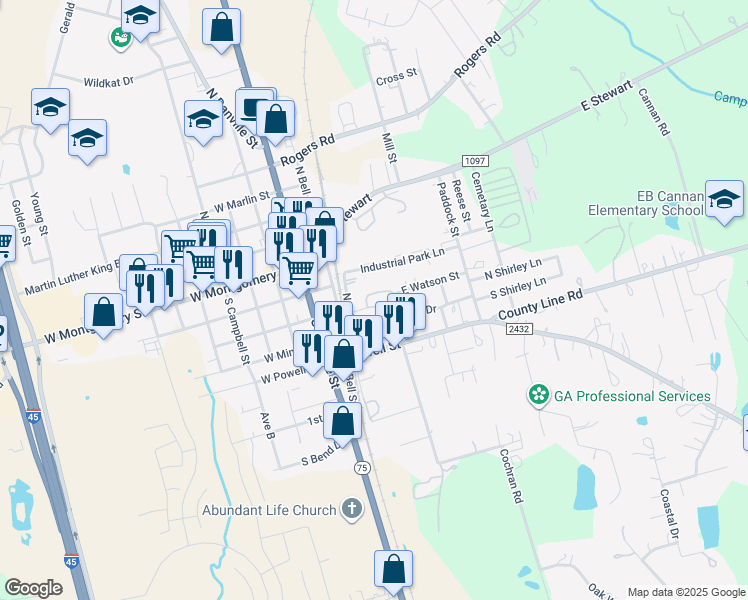Select the restaurant marker next to S Campbell St
Image resolution: width=748 pixels, height=600 pixels.
click(233, 268)
